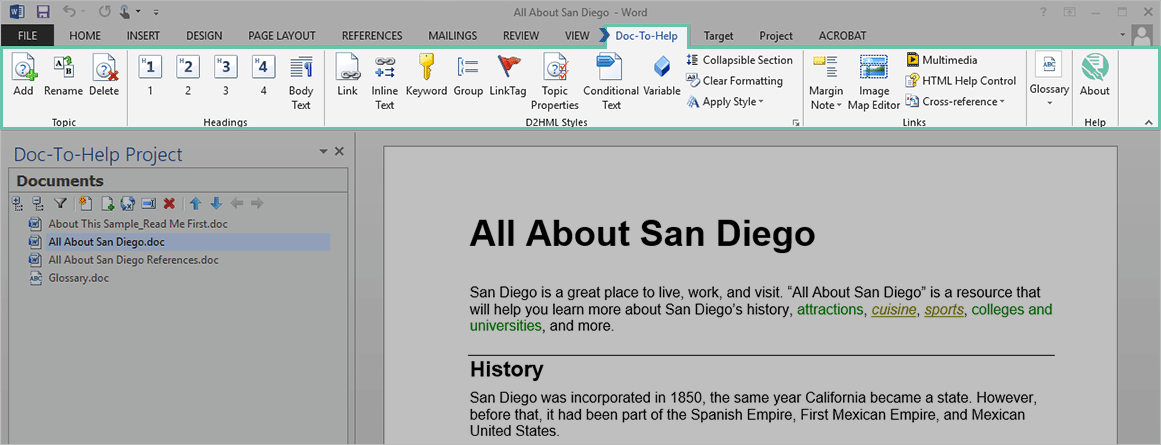Click the Undo button
Viewport: 1161px width, 445px height.
tap(70, 11)
